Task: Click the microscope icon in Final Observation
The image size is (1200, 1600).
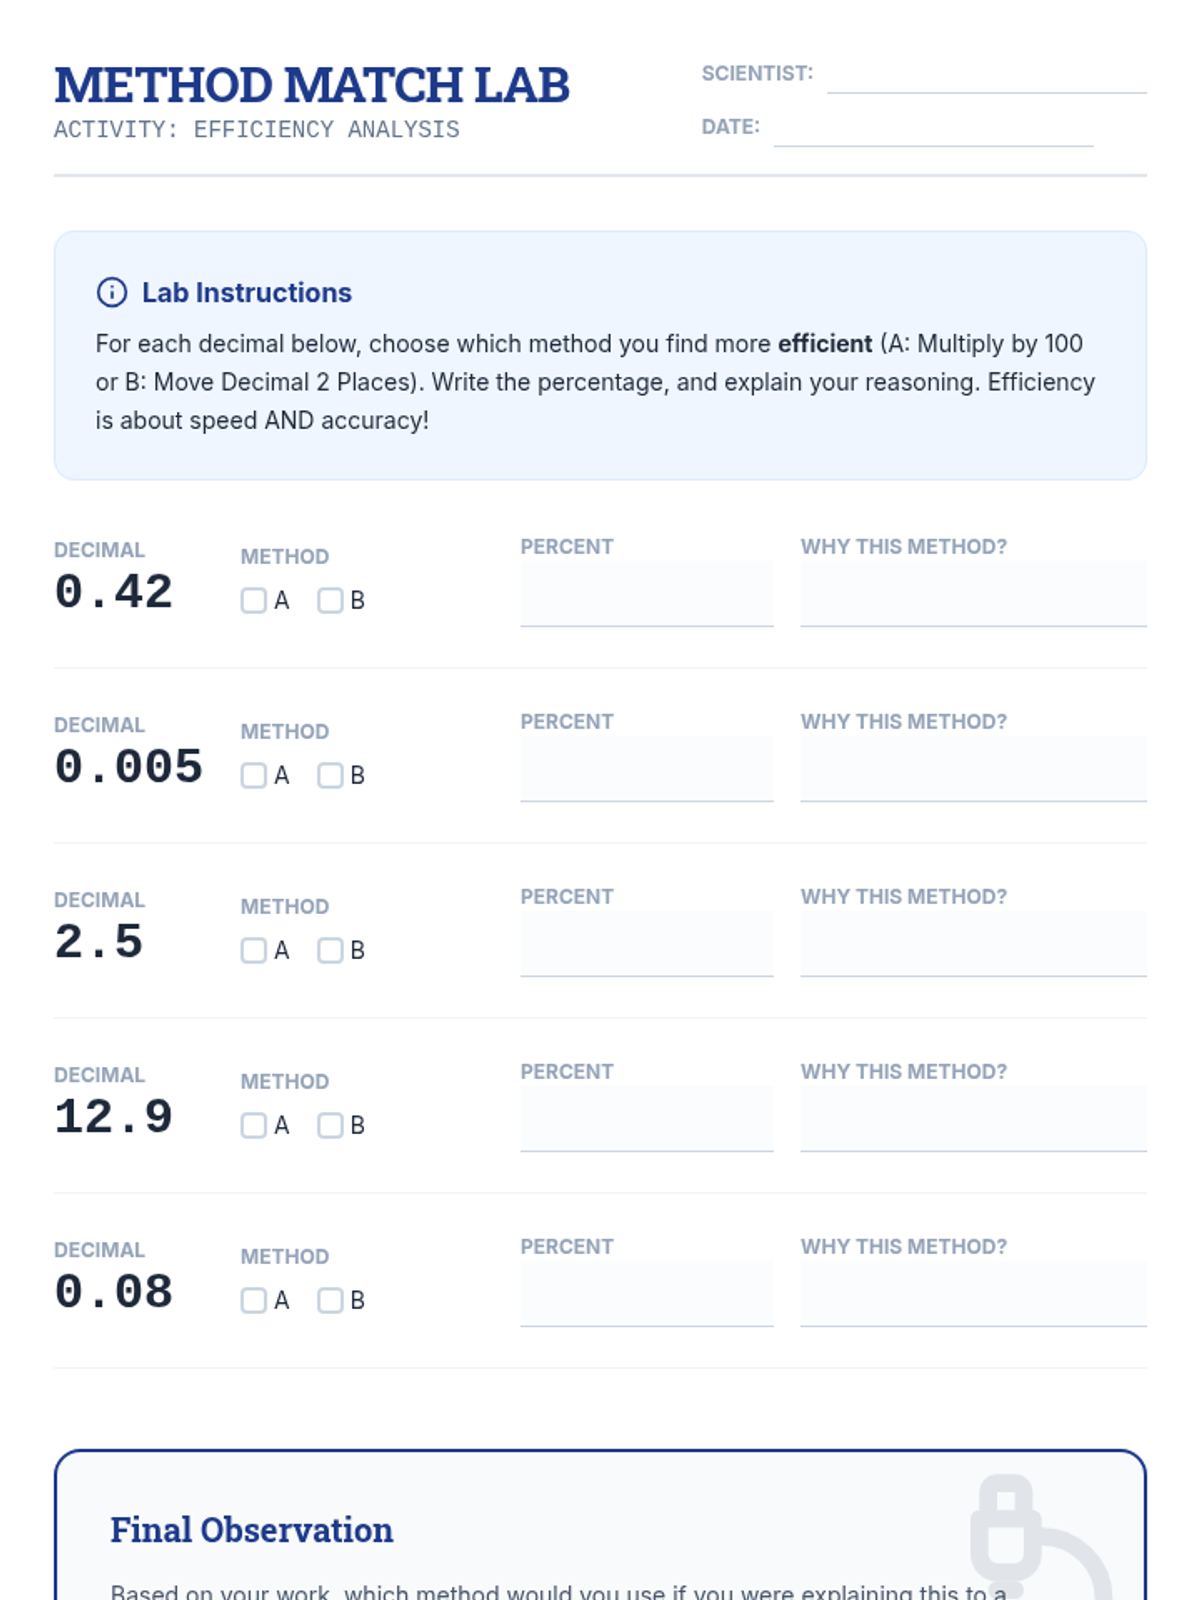Action: pos(1040,1536)
